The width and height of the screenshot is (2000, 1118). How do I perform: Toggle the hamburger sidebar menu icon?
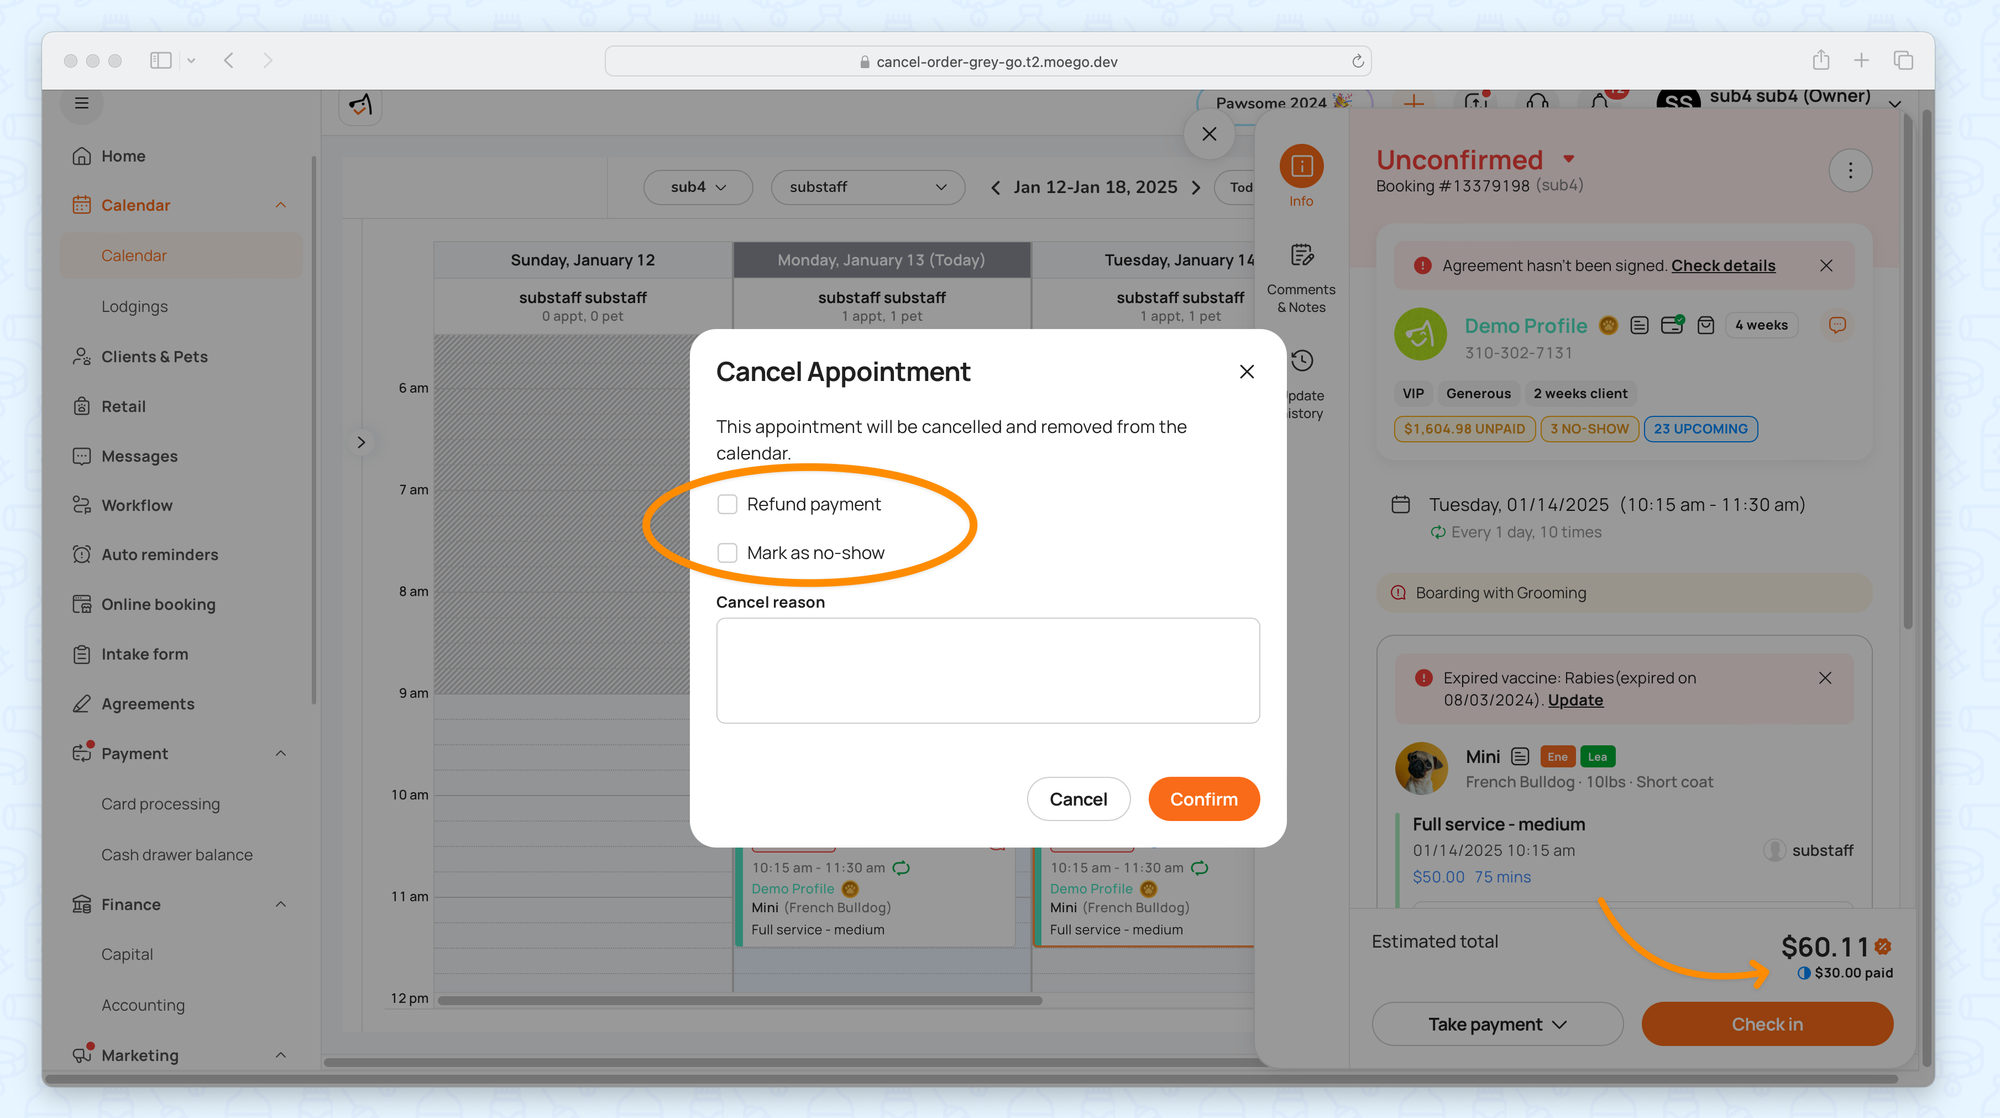[x=82, y=103]
